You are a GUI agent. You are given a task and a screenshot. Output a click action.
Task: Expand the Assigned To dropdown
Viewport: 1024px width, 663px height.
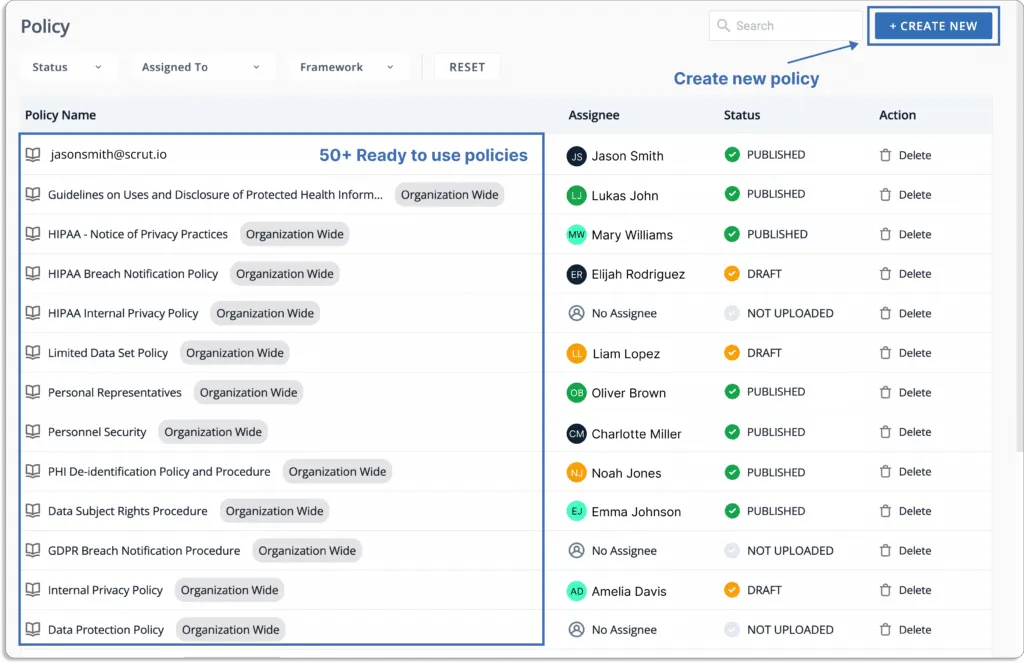pos(202,66)
